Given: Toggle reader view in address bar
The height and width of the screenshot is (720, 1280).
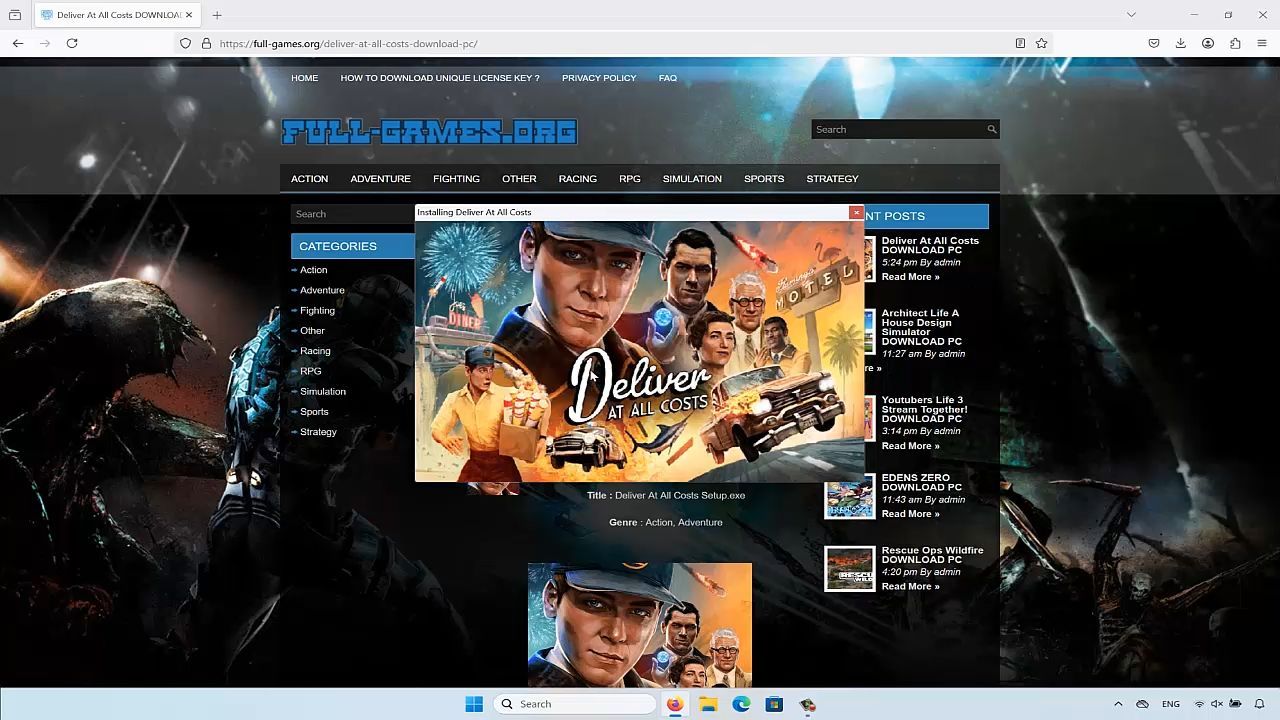Looking at the screenshot, I should 1020,43.
